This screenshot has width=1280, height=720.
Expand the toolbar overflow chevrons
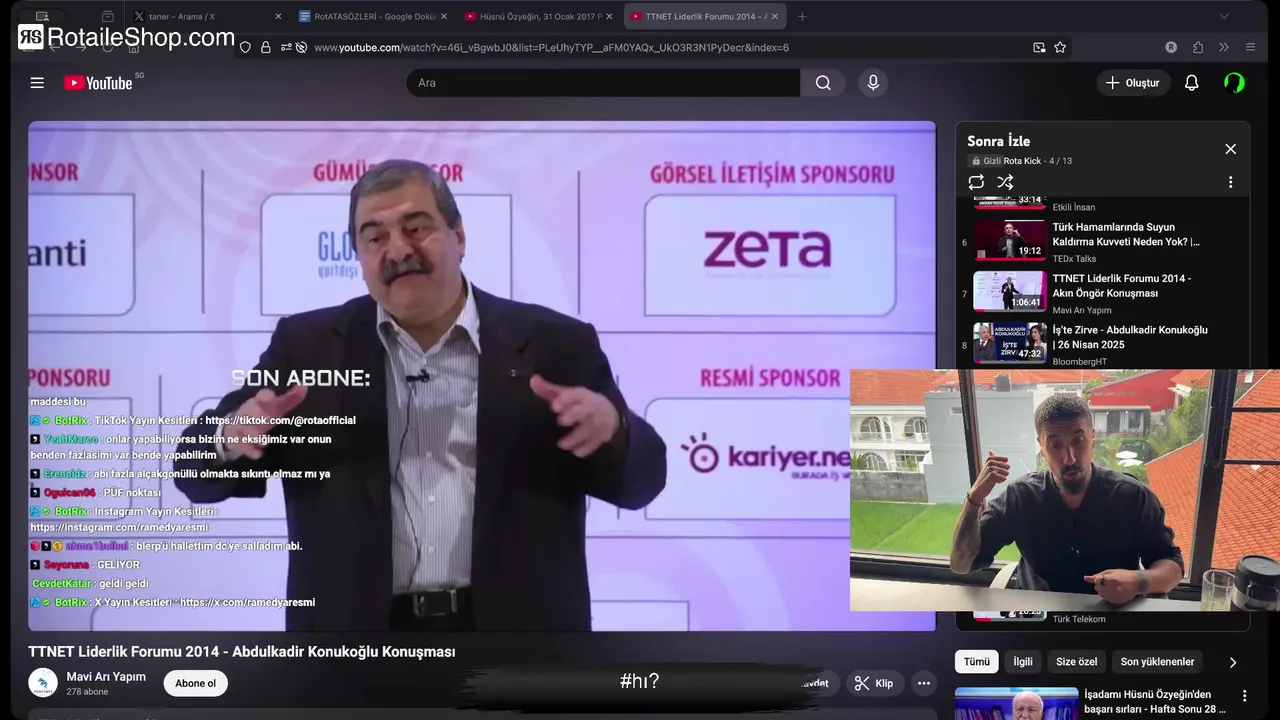1223,47
